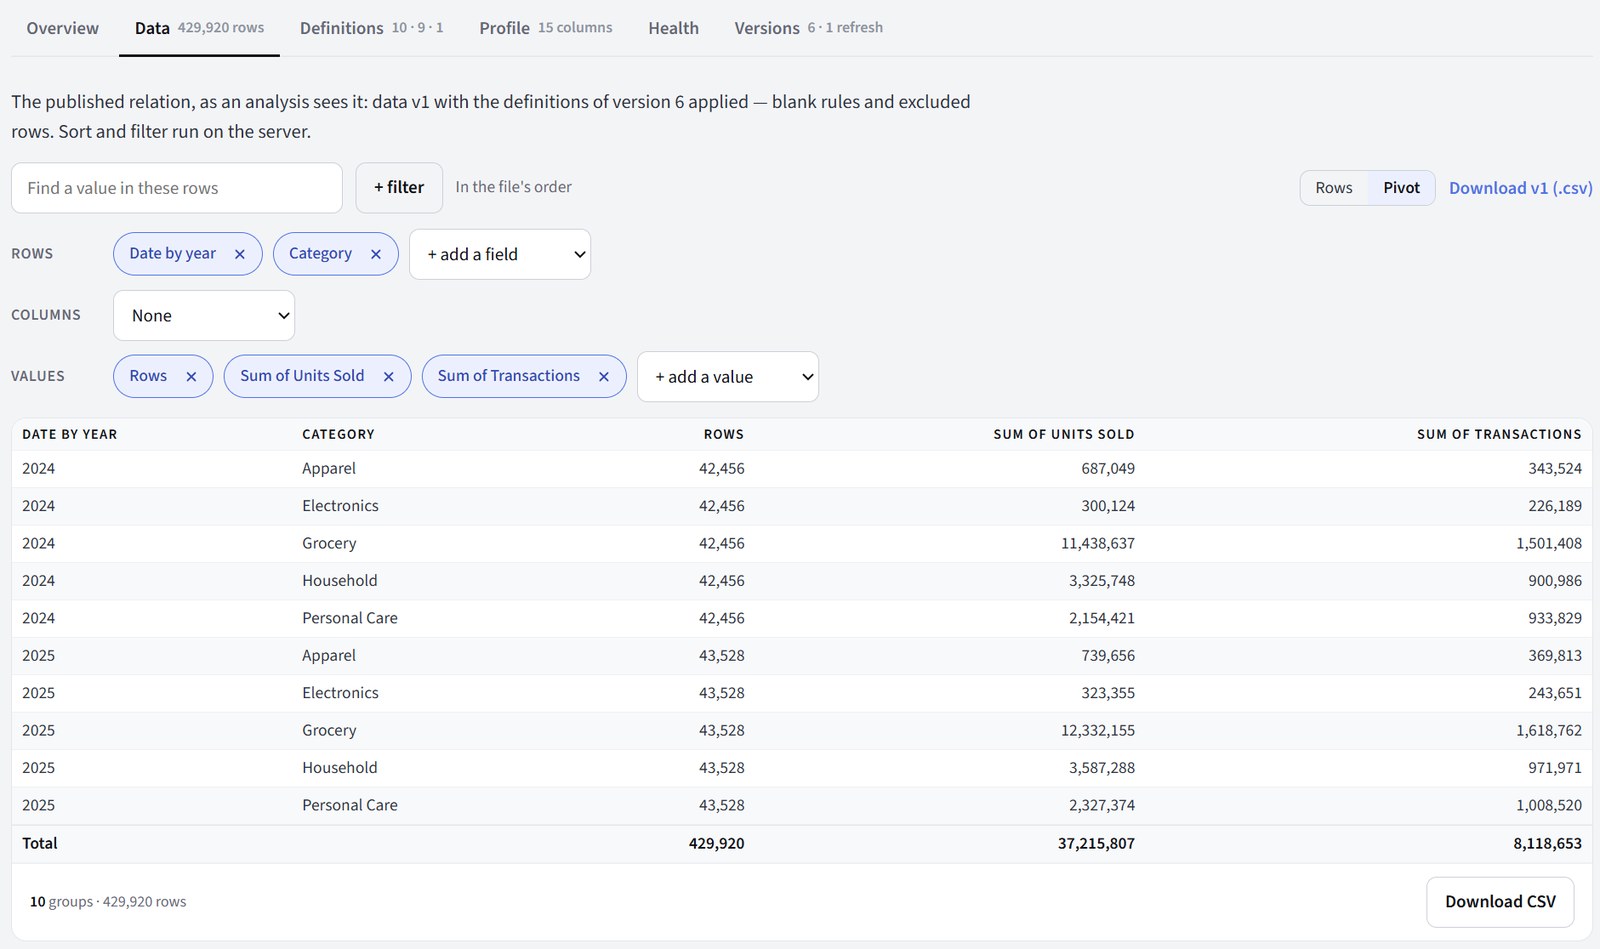
Task: Click the Category chip label
Action: 320,254
